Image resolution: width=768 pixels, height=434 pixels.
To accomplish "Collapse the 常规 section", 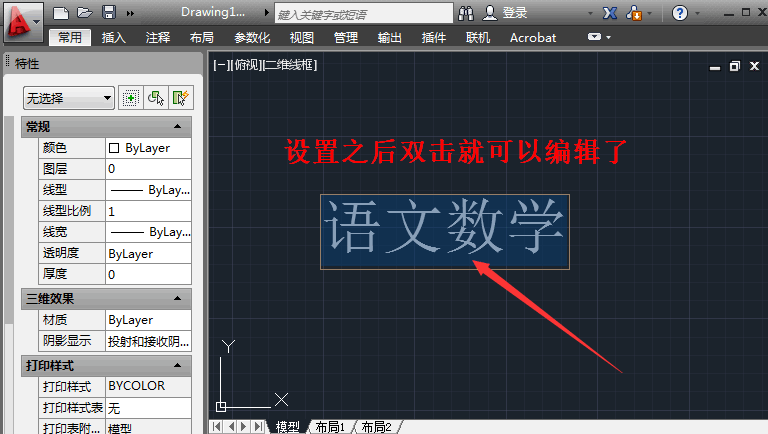I will point(177,127).
